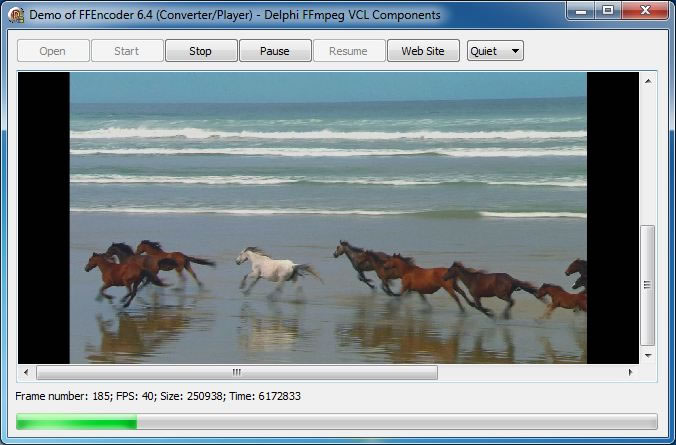Click the greyed-out Start button
The image size is (676, 445).
pyautogui.click(x=127, y=51)
